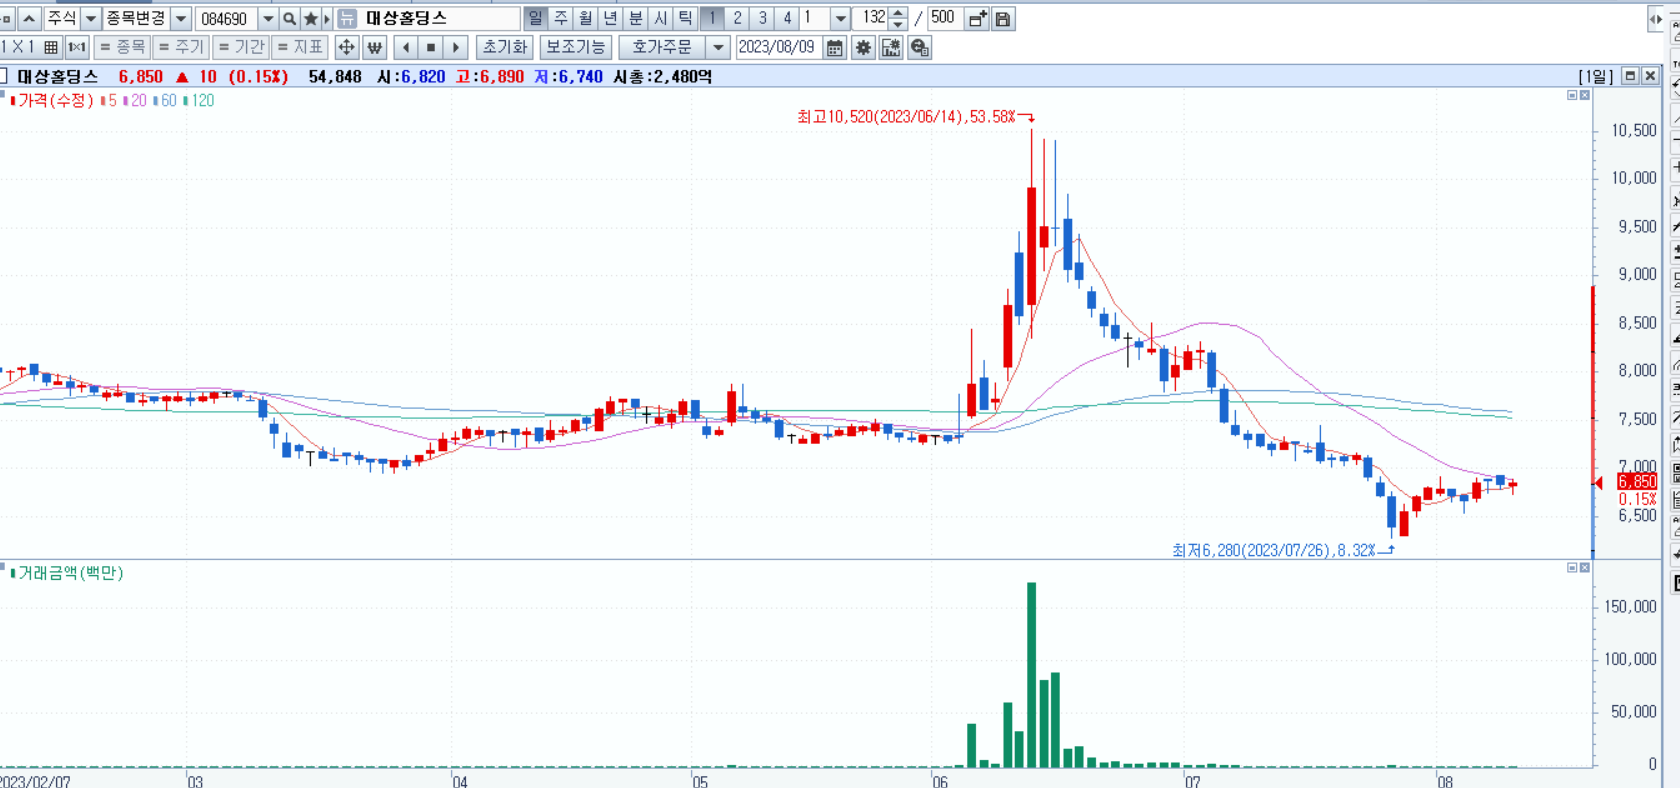Step chart forward with right arrow

[456, 47]
